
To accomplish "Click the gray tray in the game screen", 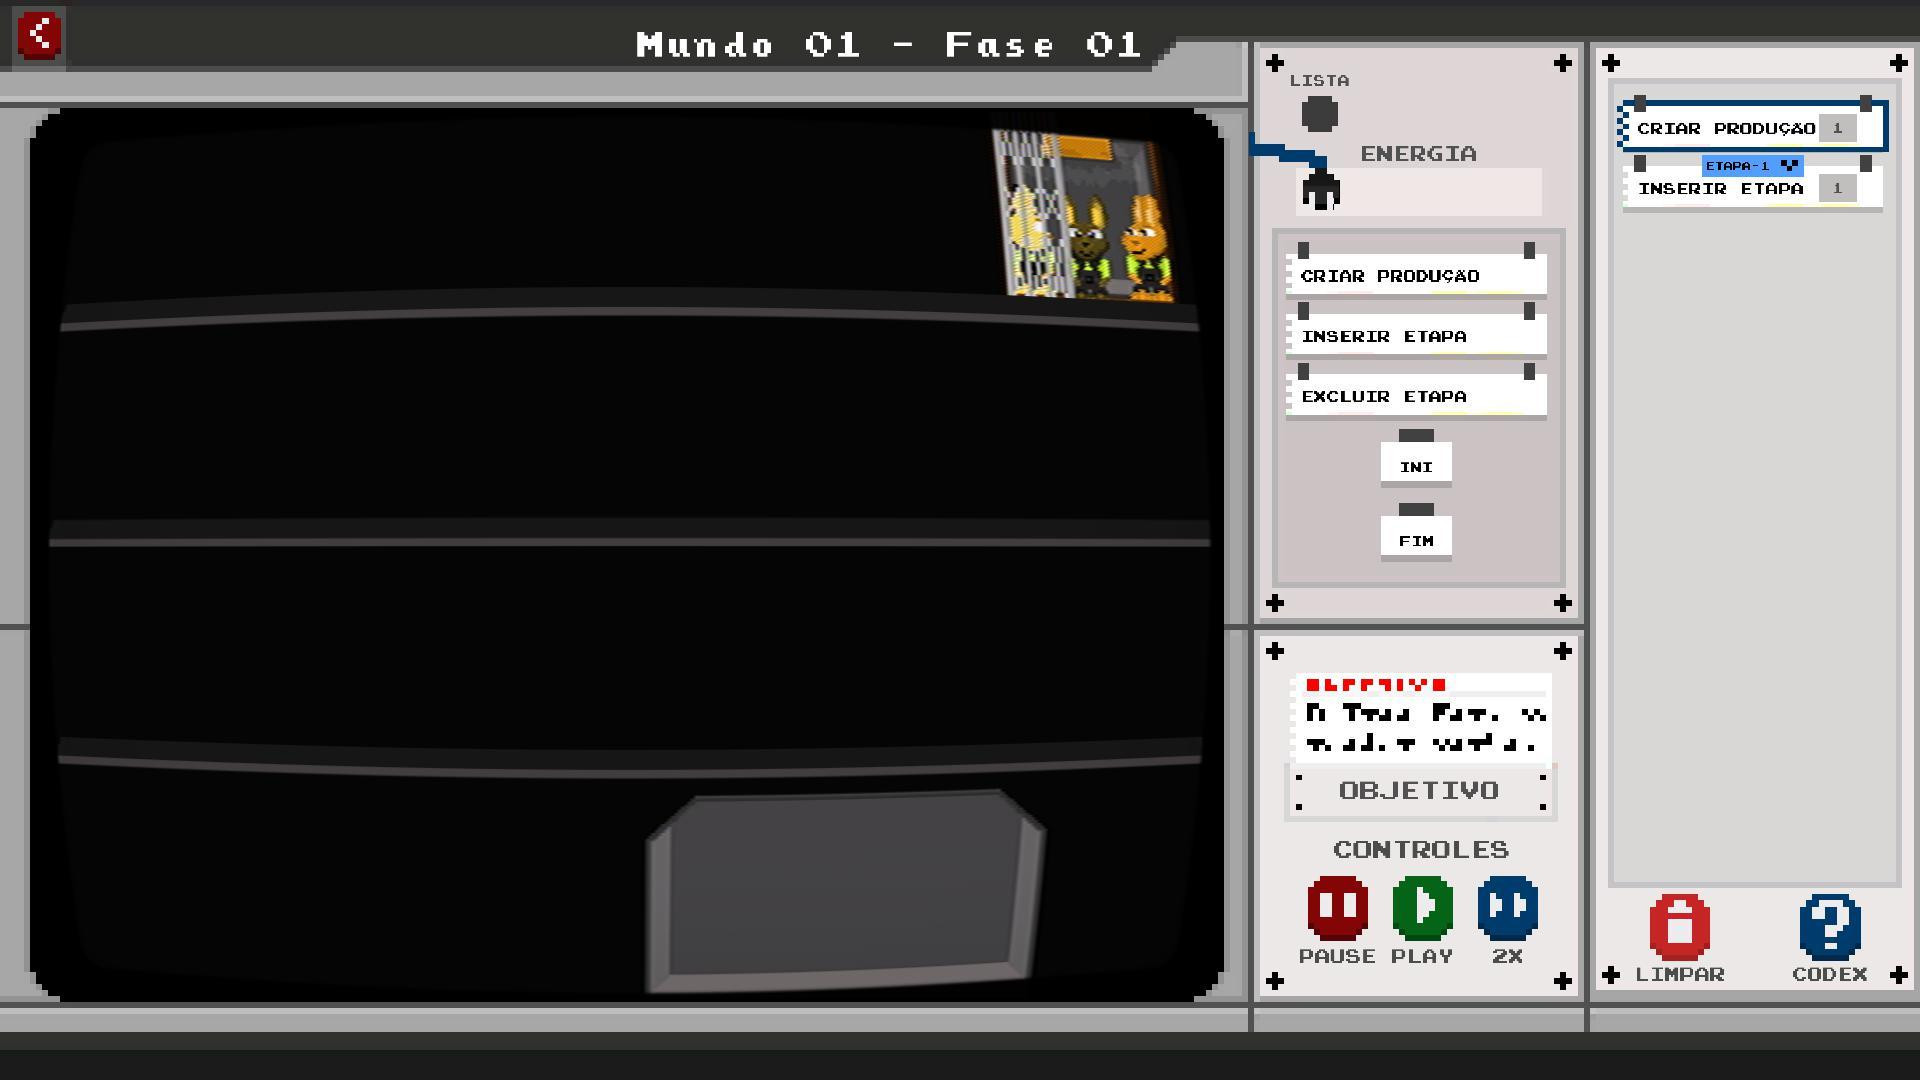I will pyautogui.click(x=846, y=892).
